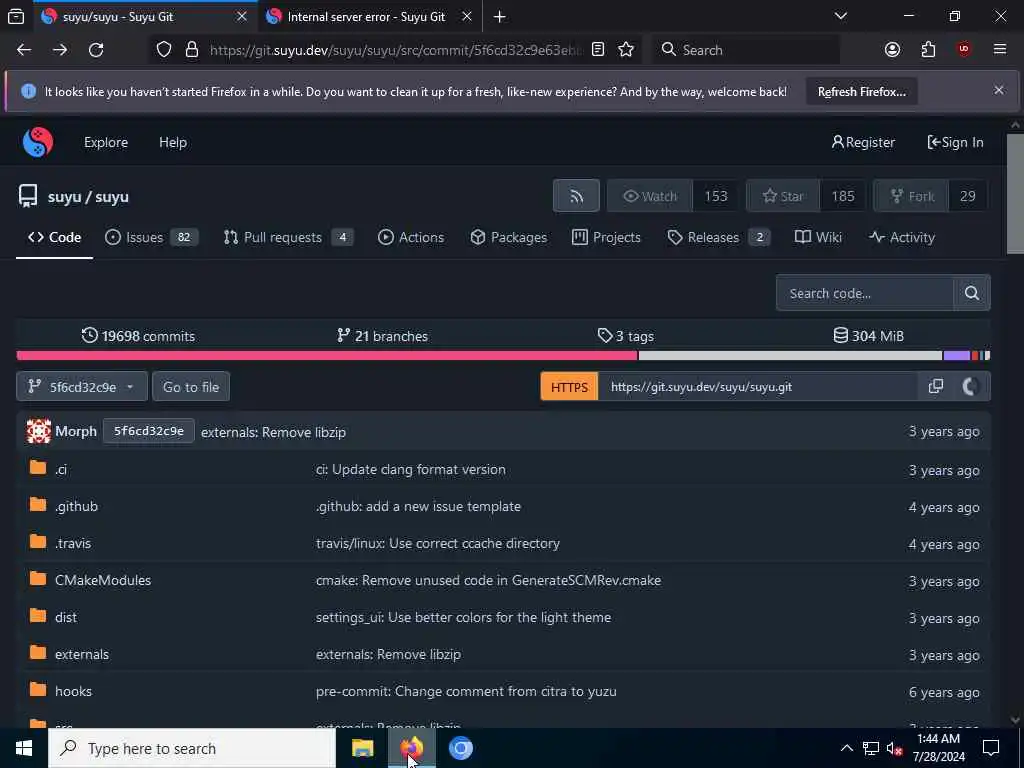Click the Help menu link
1024x768 pixels.
point(173,142)
